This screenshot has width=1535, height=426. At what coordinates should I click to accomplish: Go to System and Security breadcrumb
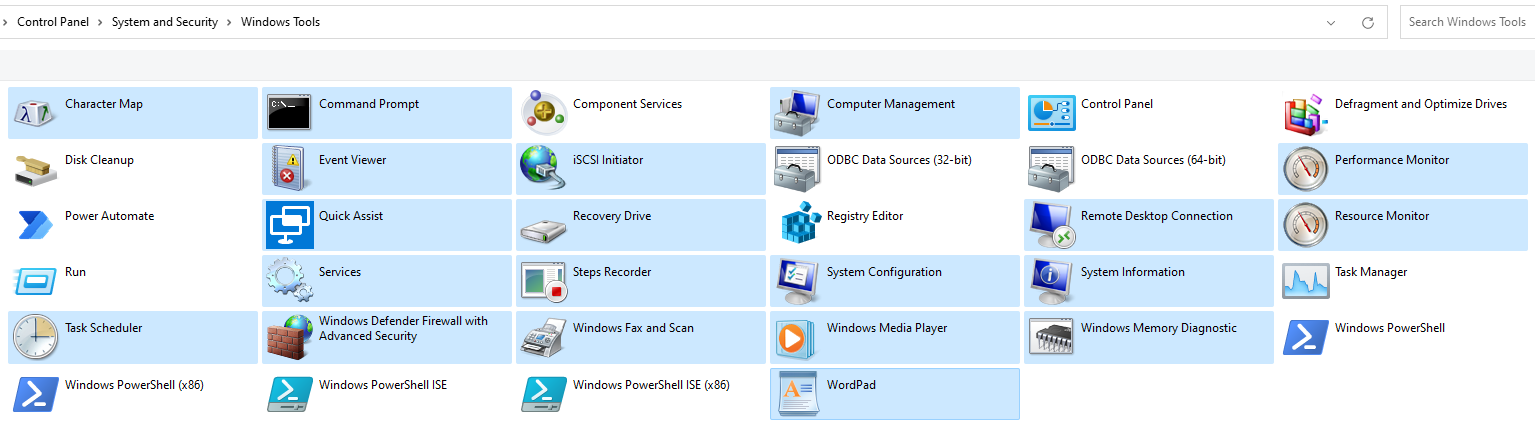pos(165,22)
